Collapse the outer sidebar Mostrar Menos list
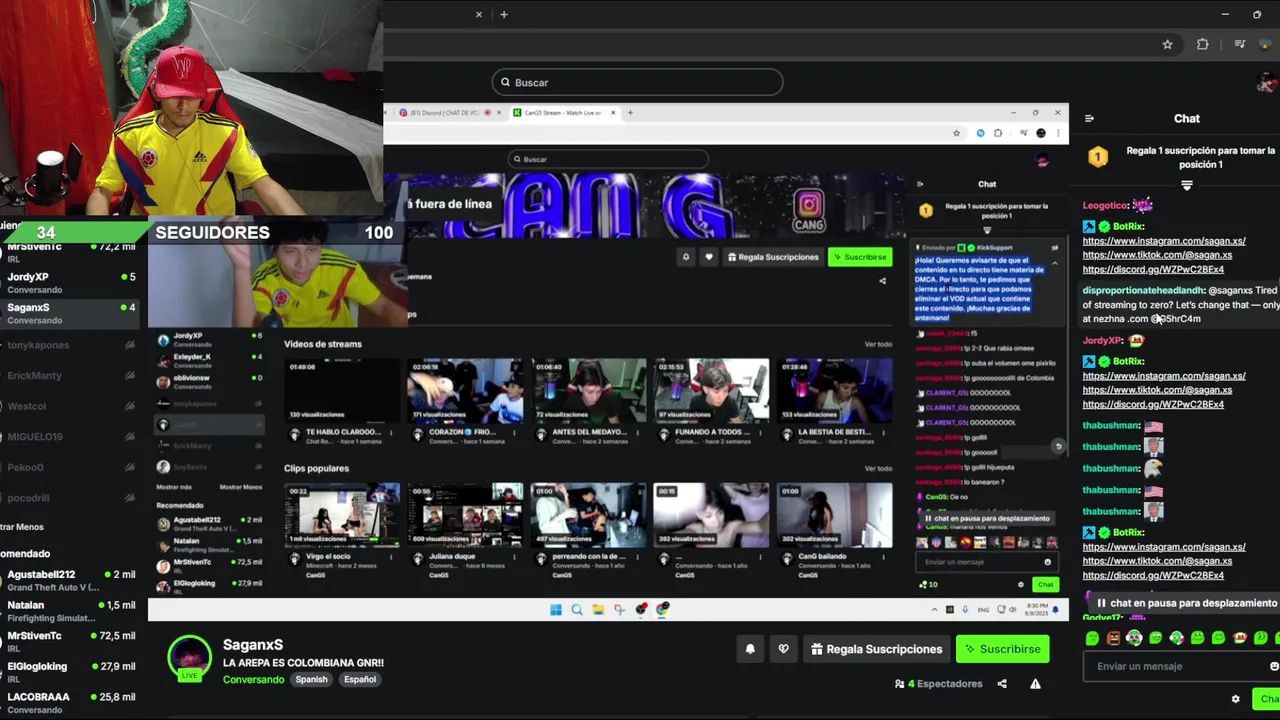The width and height of the screenshot is (1280, 720). 22,527
